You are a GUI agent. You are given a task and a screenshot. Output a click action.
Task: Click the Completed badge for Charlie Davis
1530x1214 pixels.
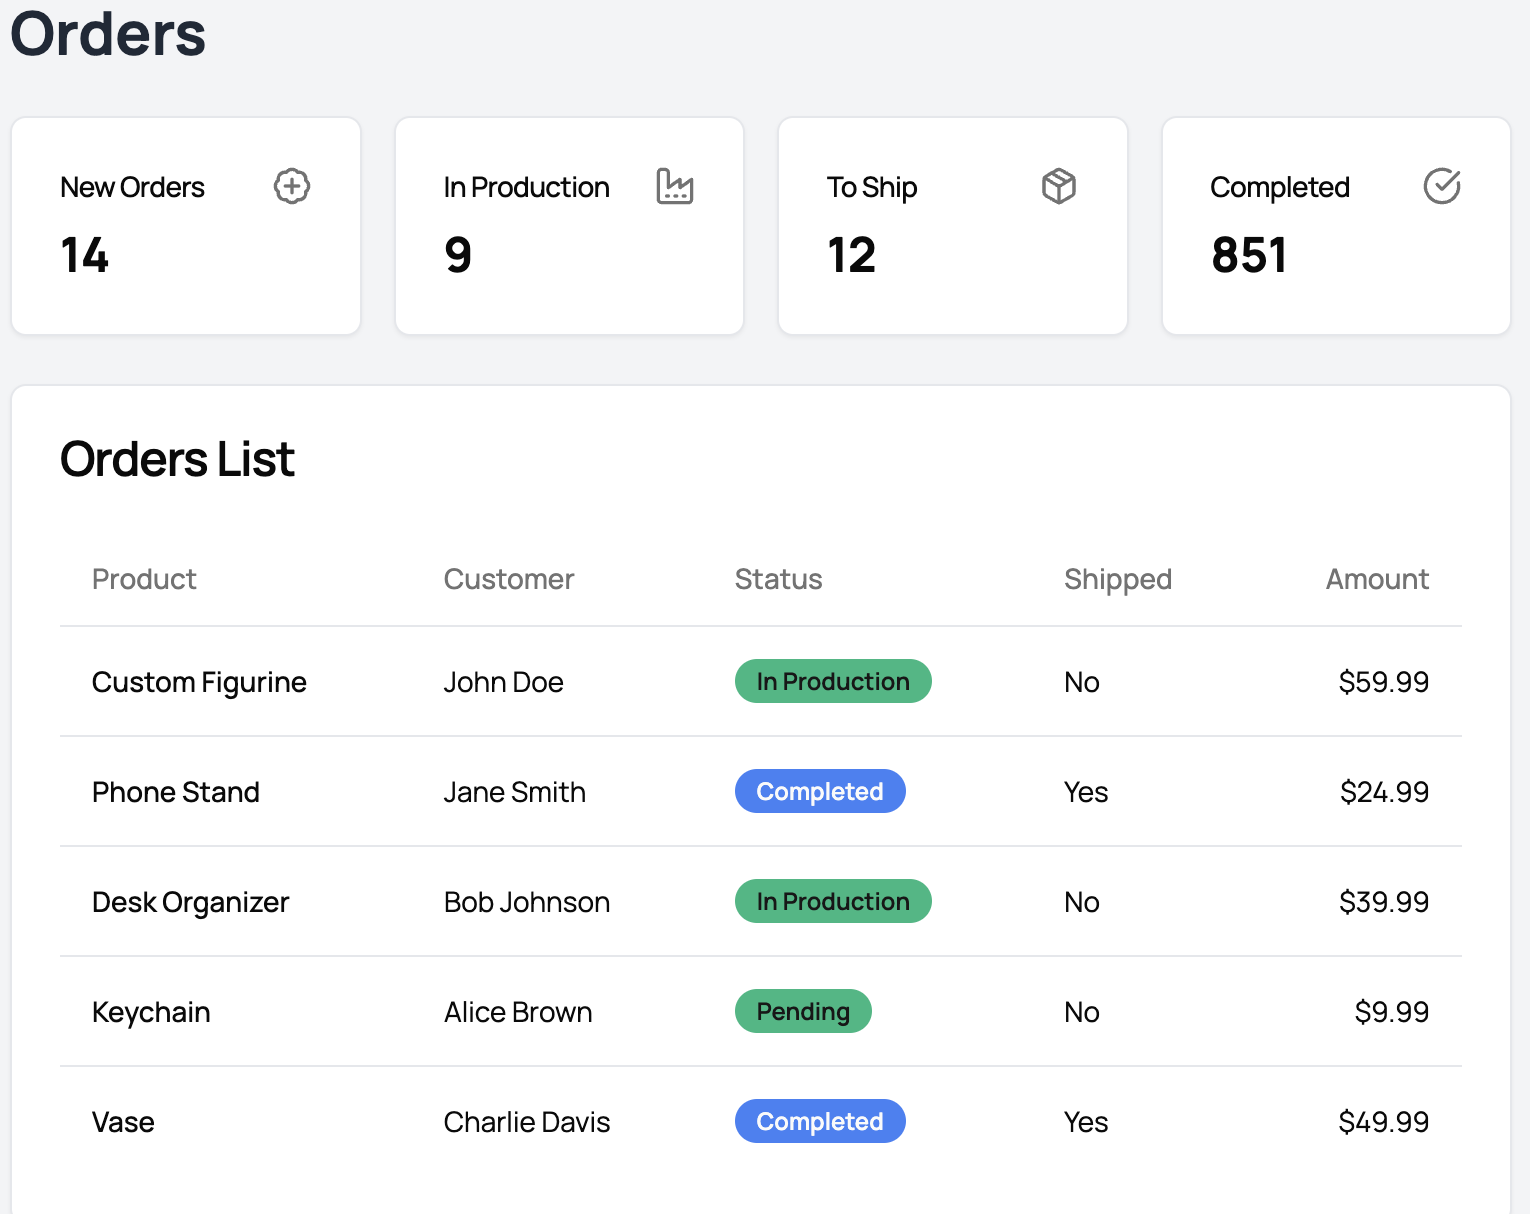tap(820, 1121)
